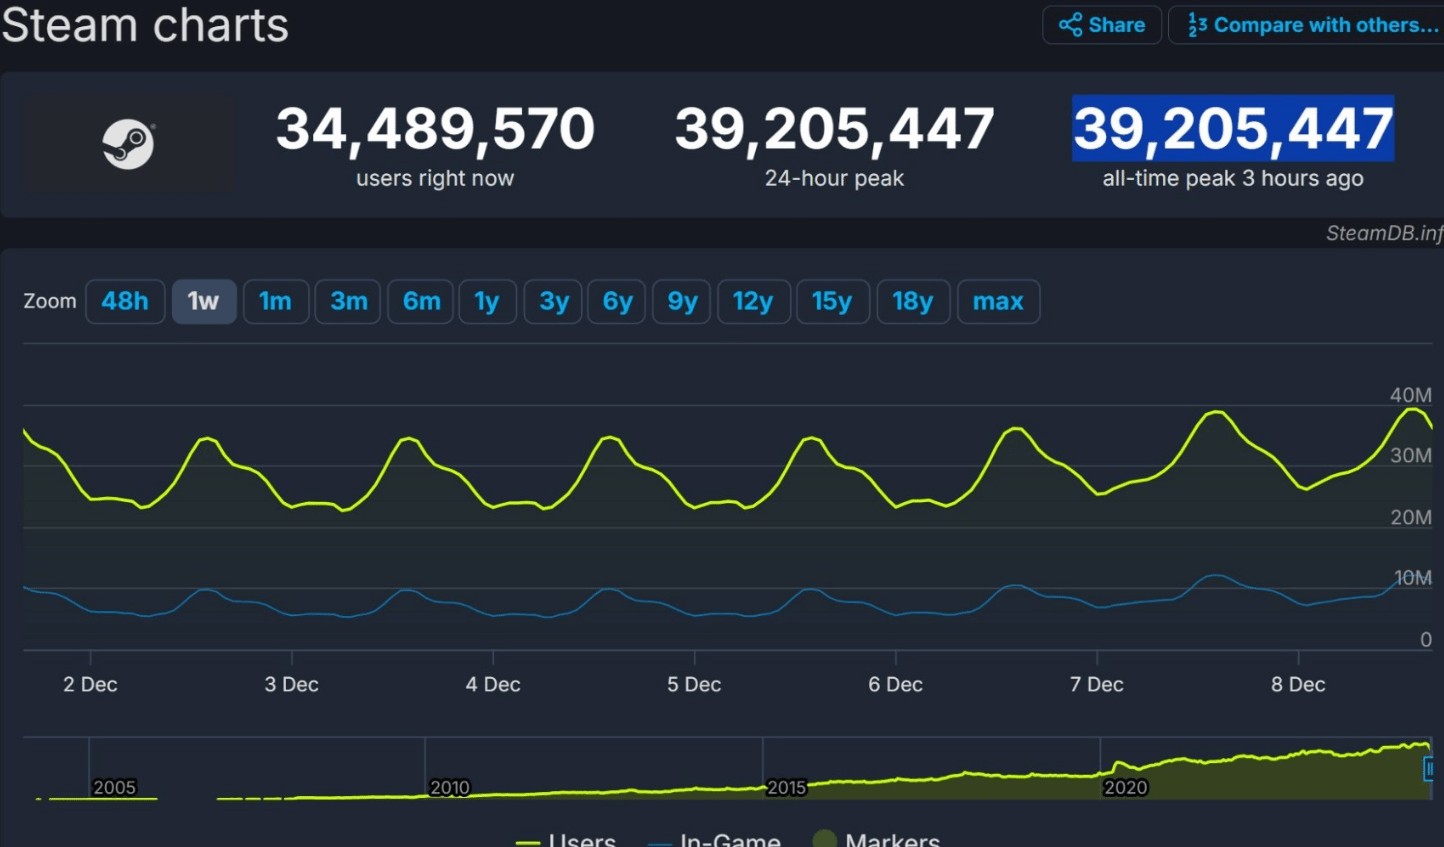Screen dimensions: 1444x847
Task: Pick the 15y zoom option
Action: click(x=831, y=301)
